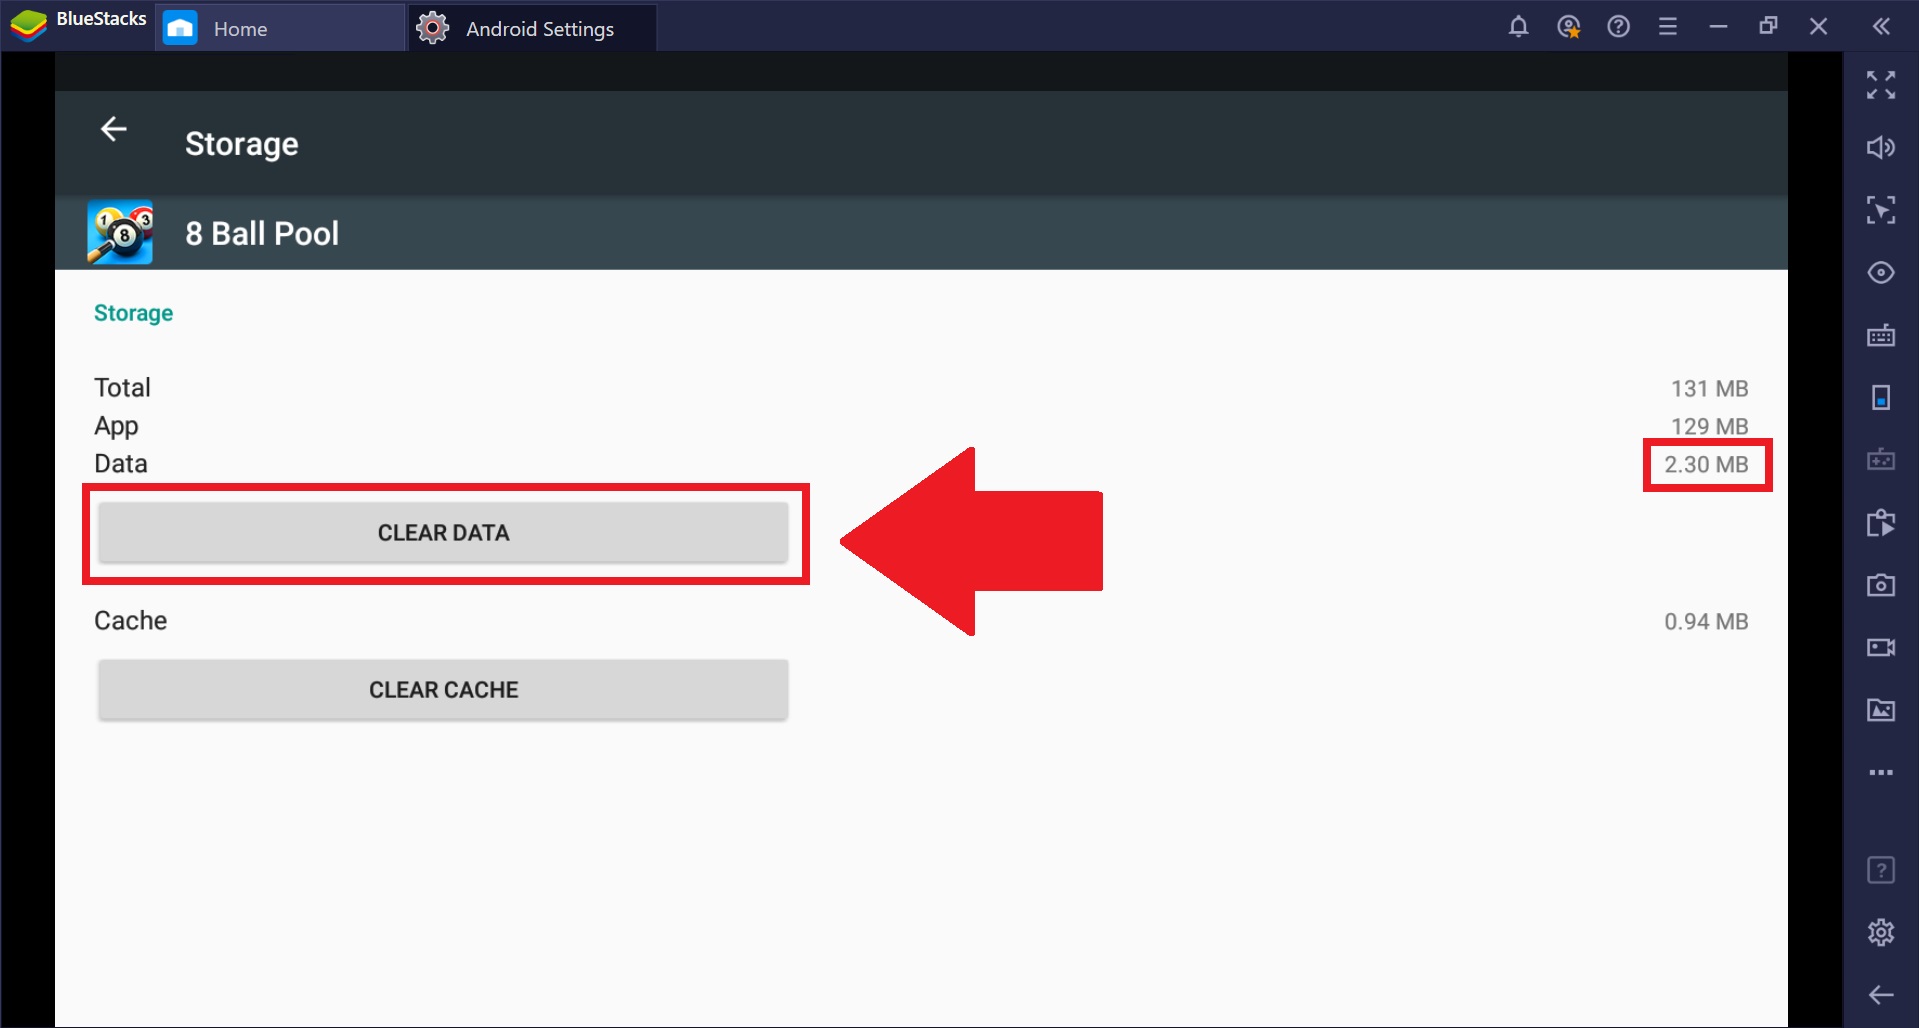
Task: Click the 131 MB total value
Action: [x=1709, y=388]
